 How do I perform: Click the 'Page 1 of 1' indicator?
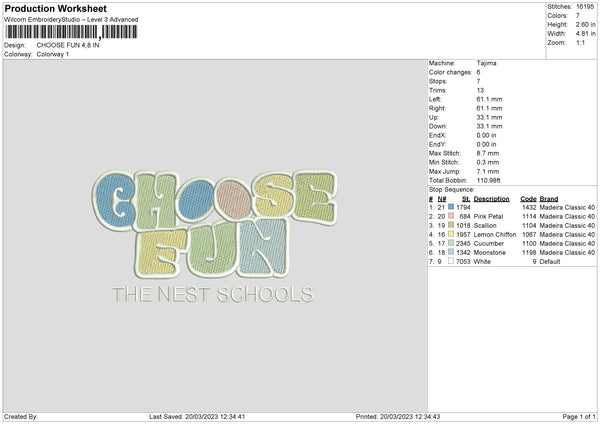579,416
